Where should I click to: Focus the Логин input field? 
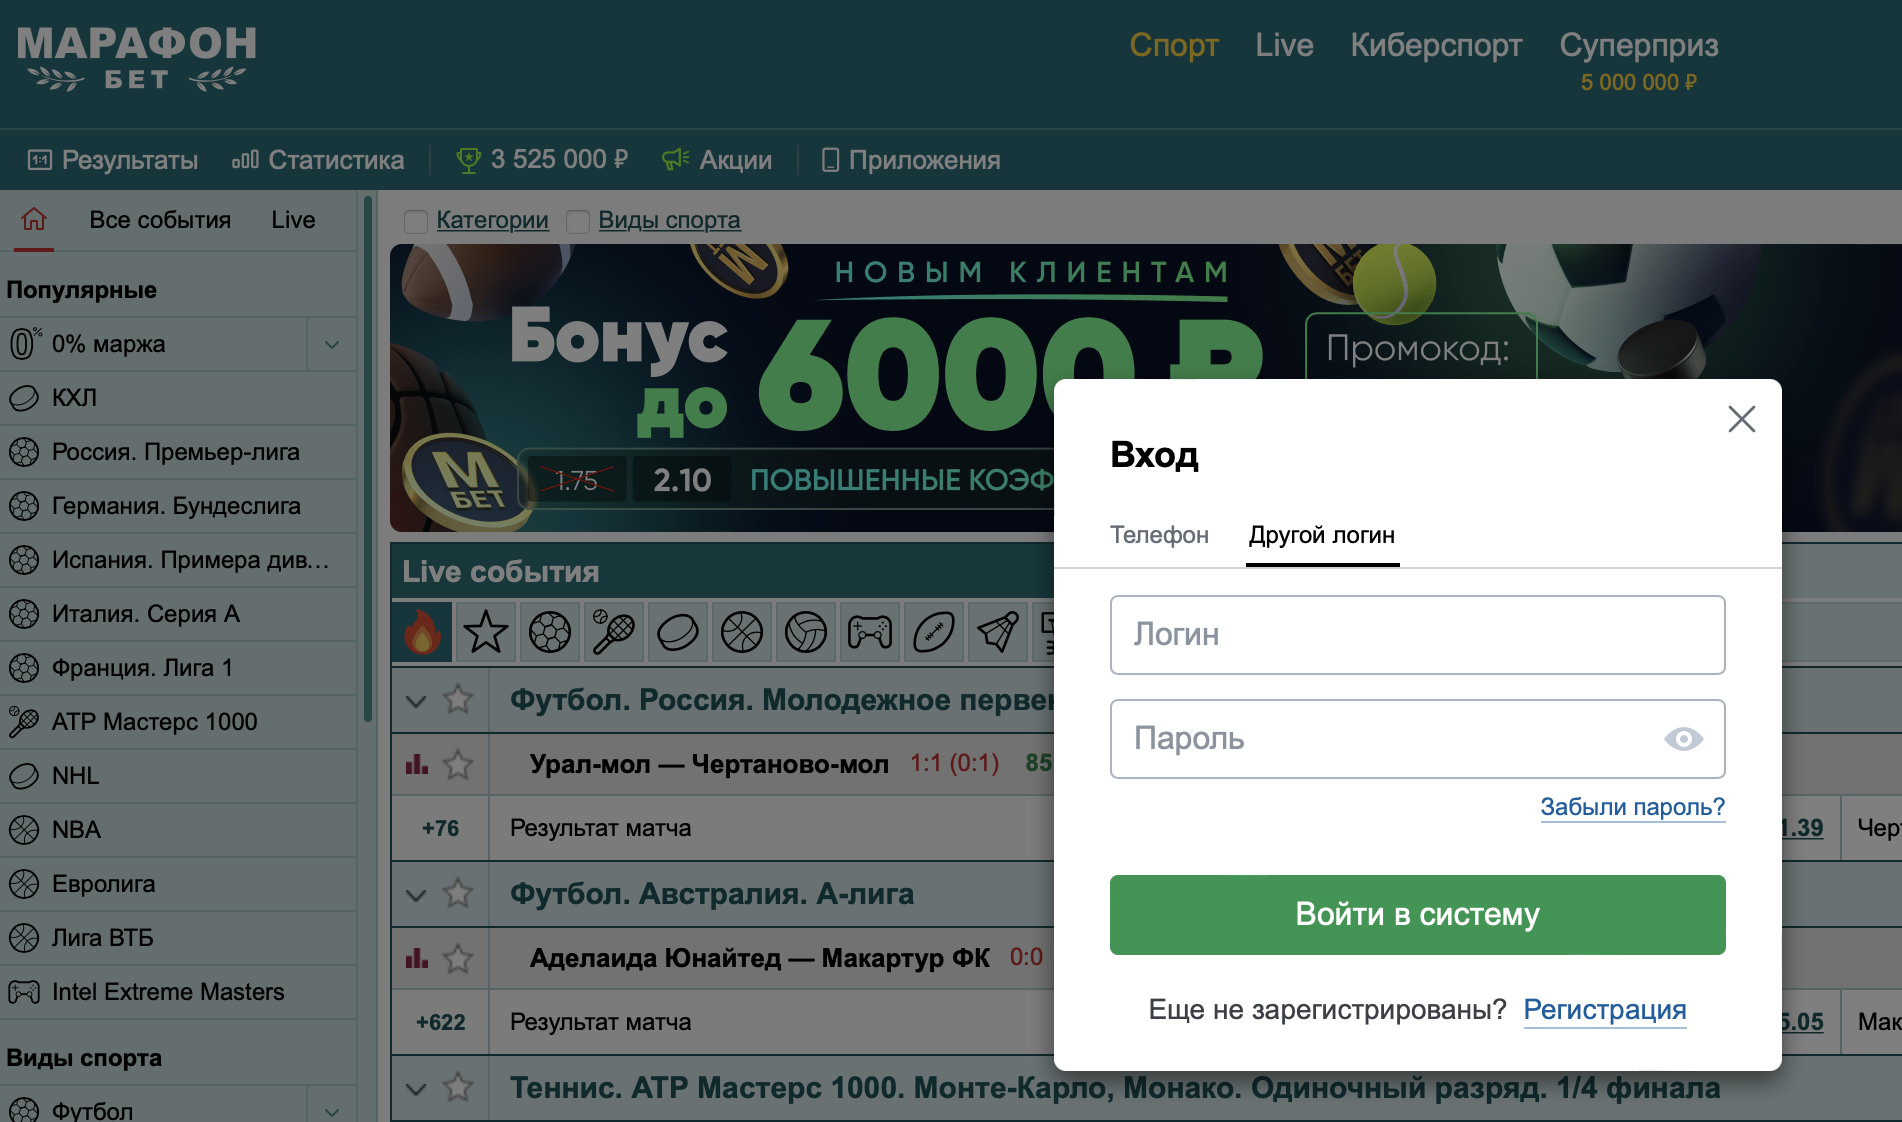(x=1417, y=635)
